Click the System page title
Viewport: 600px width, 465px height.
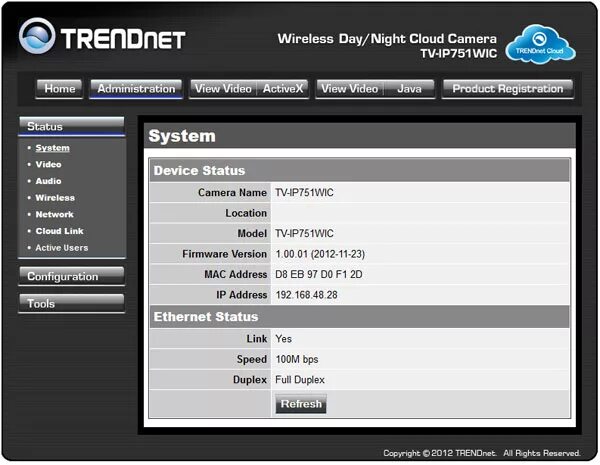click(x=182, y=136)
